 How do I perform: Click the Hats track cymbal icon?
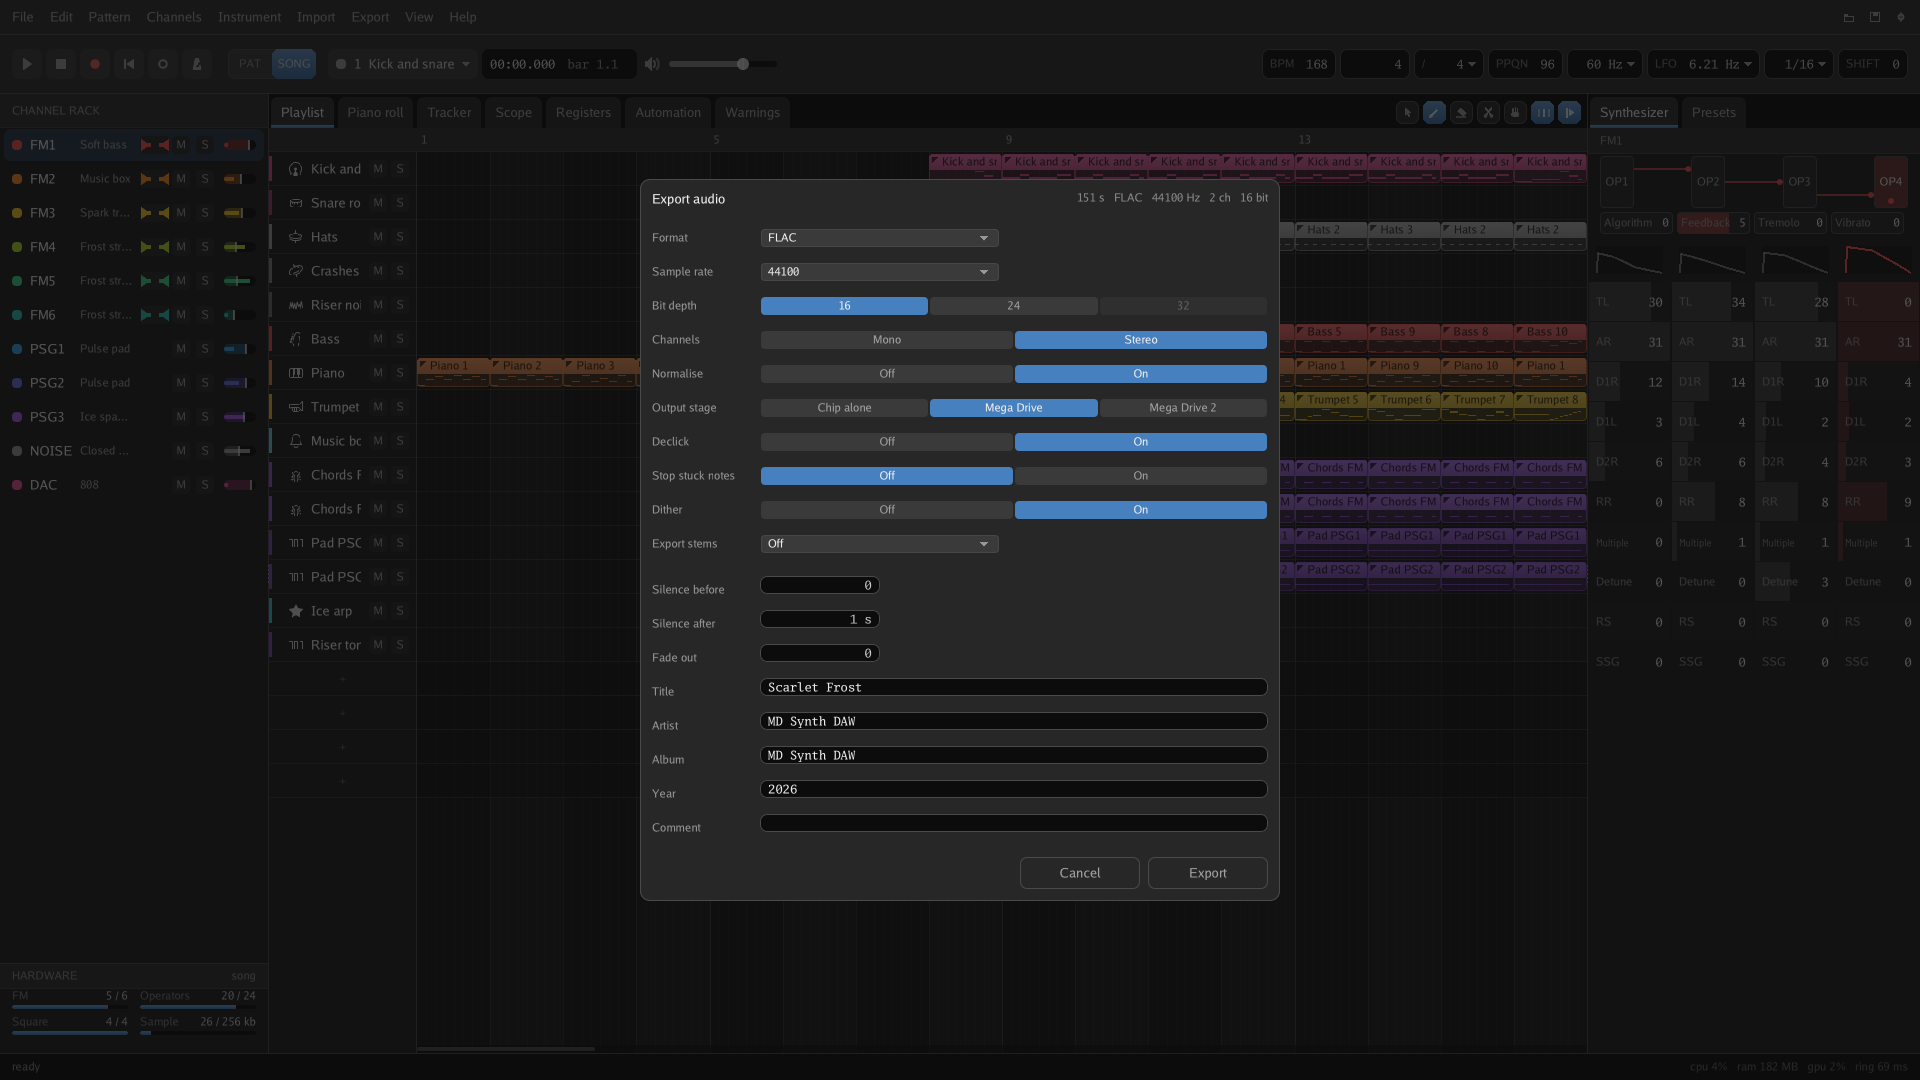296,237
